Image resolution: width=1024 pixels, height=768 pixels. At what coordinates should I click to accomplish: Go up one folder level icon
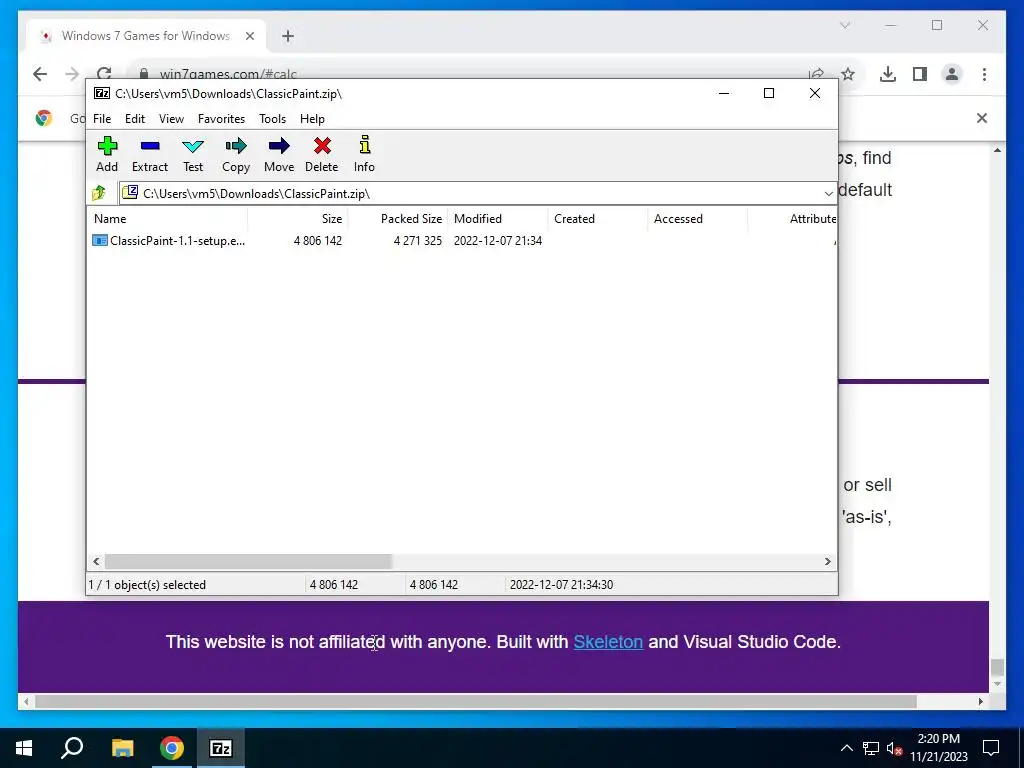(99, 193)
